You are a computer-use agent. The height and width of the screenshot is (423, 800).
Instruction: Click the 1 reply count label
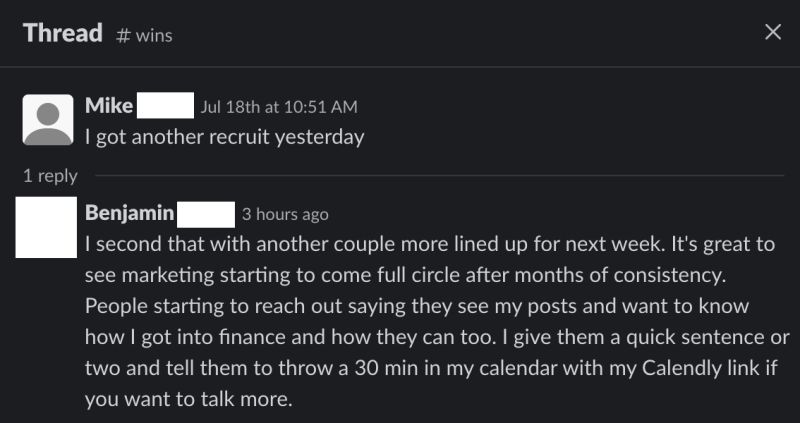pyautogui.click(x=50, y=175)
